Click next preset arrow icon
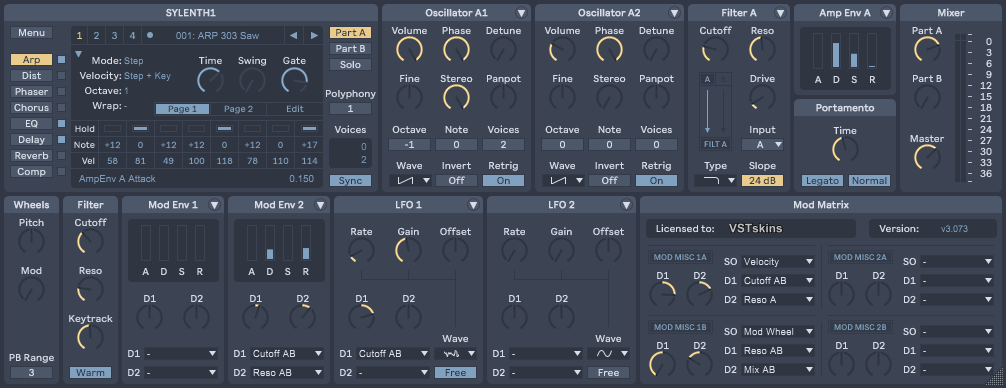Viewport: 1006px width, 388px height. point(314,36)
